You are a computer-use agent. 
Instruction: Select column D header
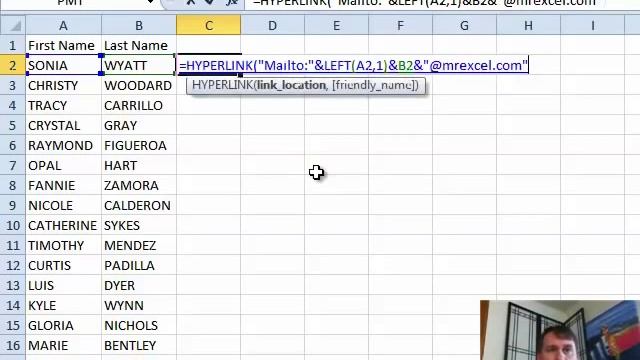click(x=272, y=26)
